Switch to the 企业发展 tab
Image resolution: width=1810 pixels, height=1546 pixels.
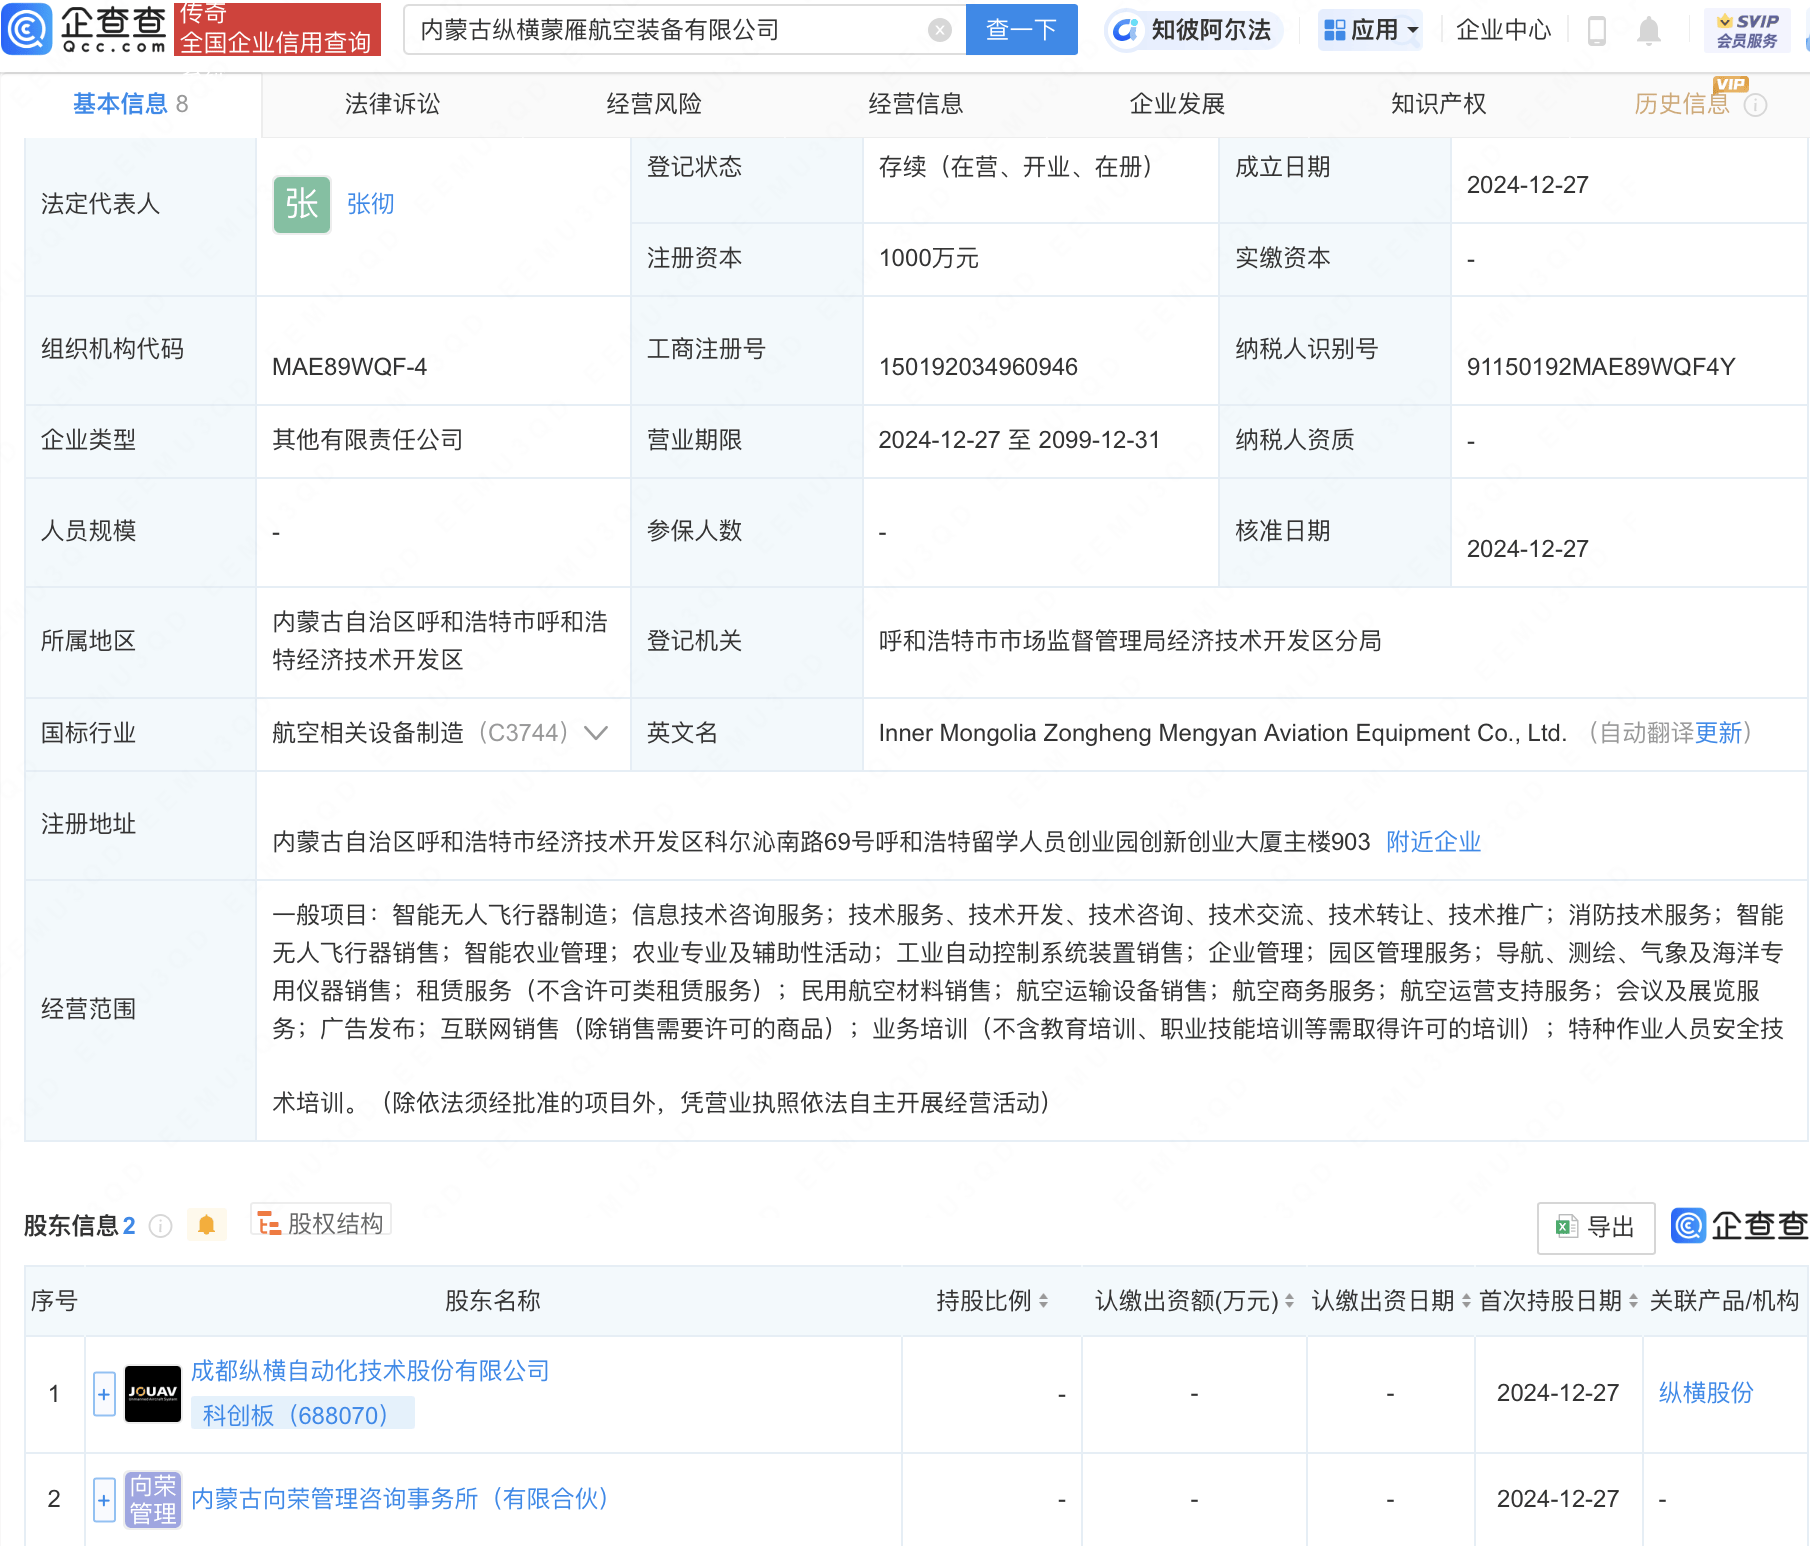coord(1177,104)
